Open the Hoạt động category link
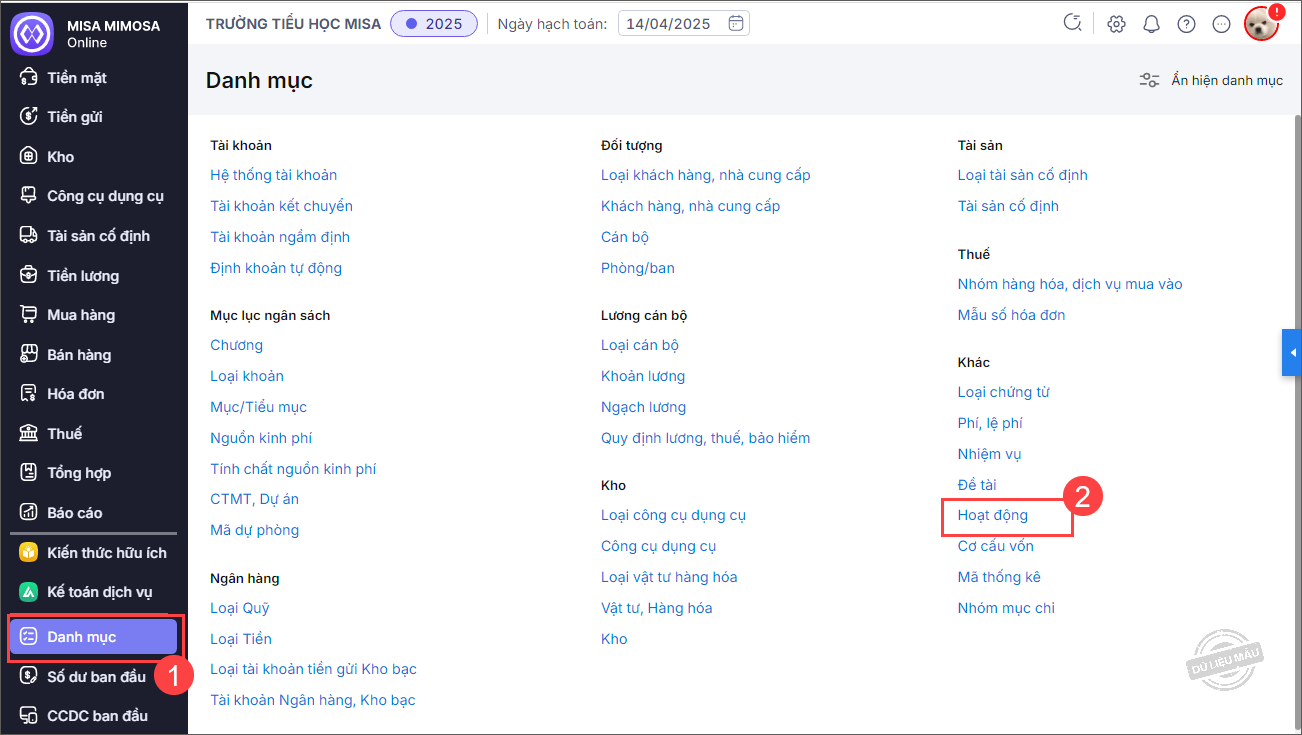1302x735 pixels. click(992, 516)
